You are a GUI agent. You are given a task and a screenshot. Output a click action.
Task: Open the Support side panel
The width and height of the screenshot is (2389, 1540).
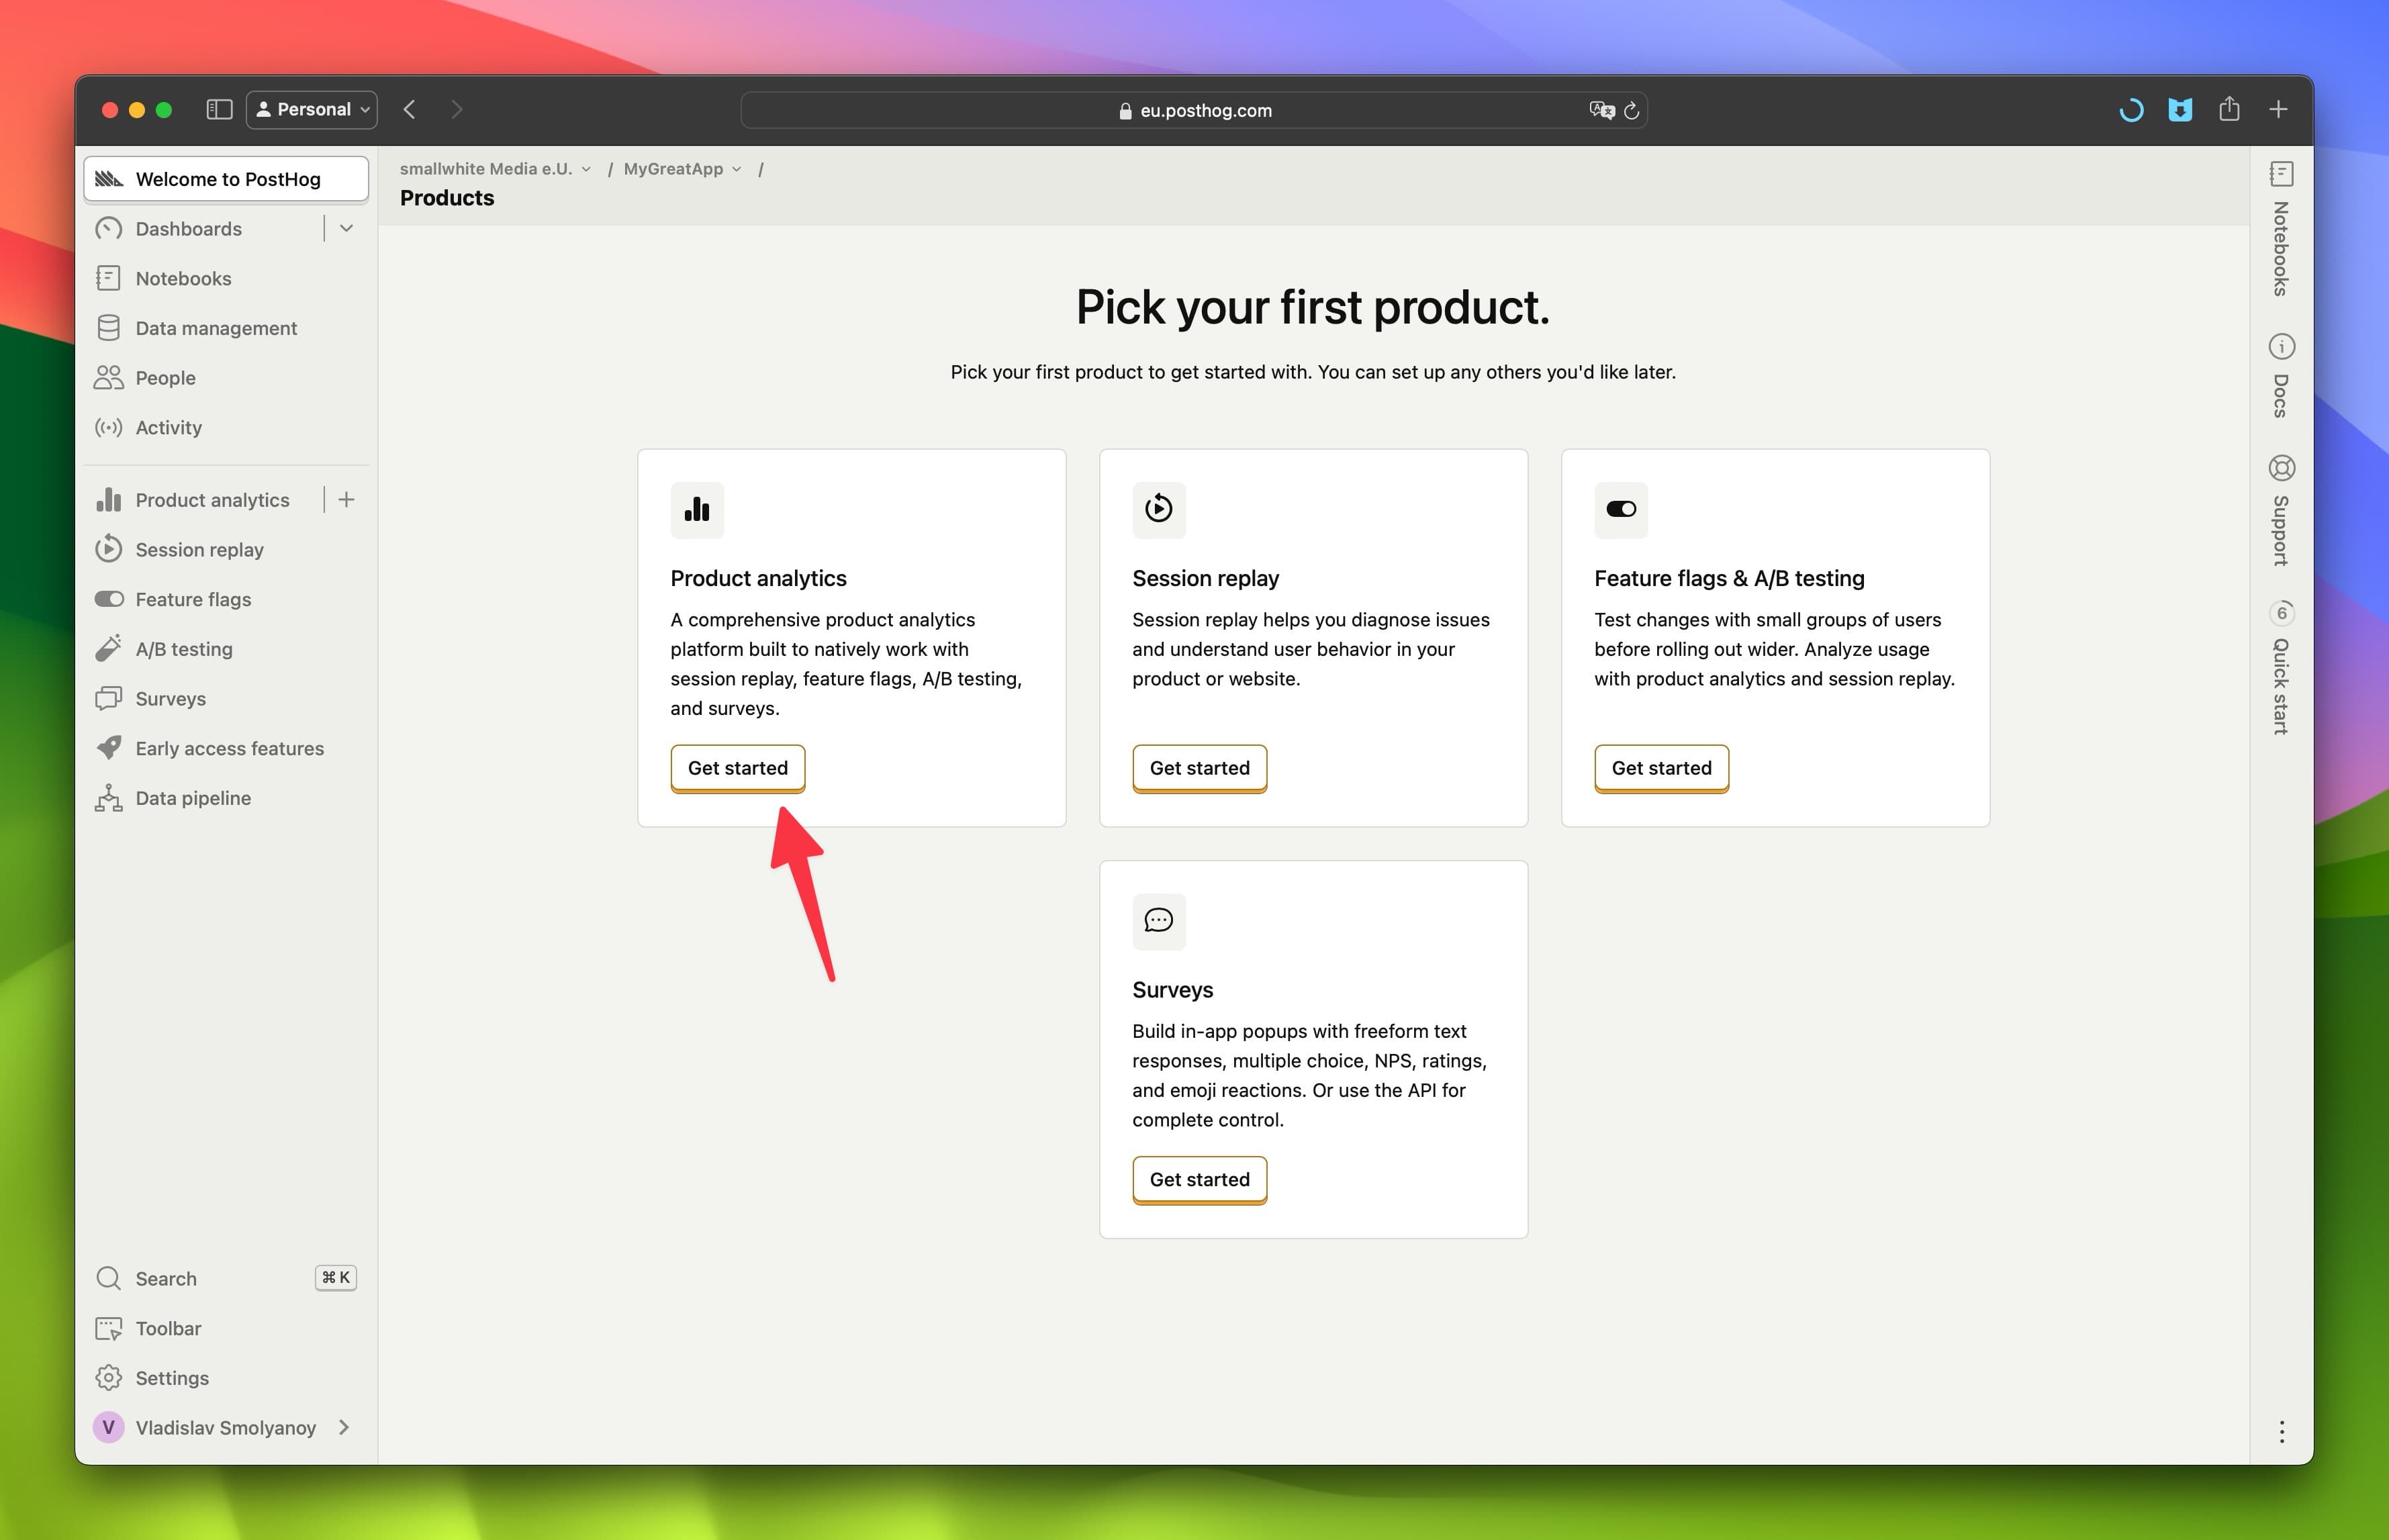tap(2281, 510)
